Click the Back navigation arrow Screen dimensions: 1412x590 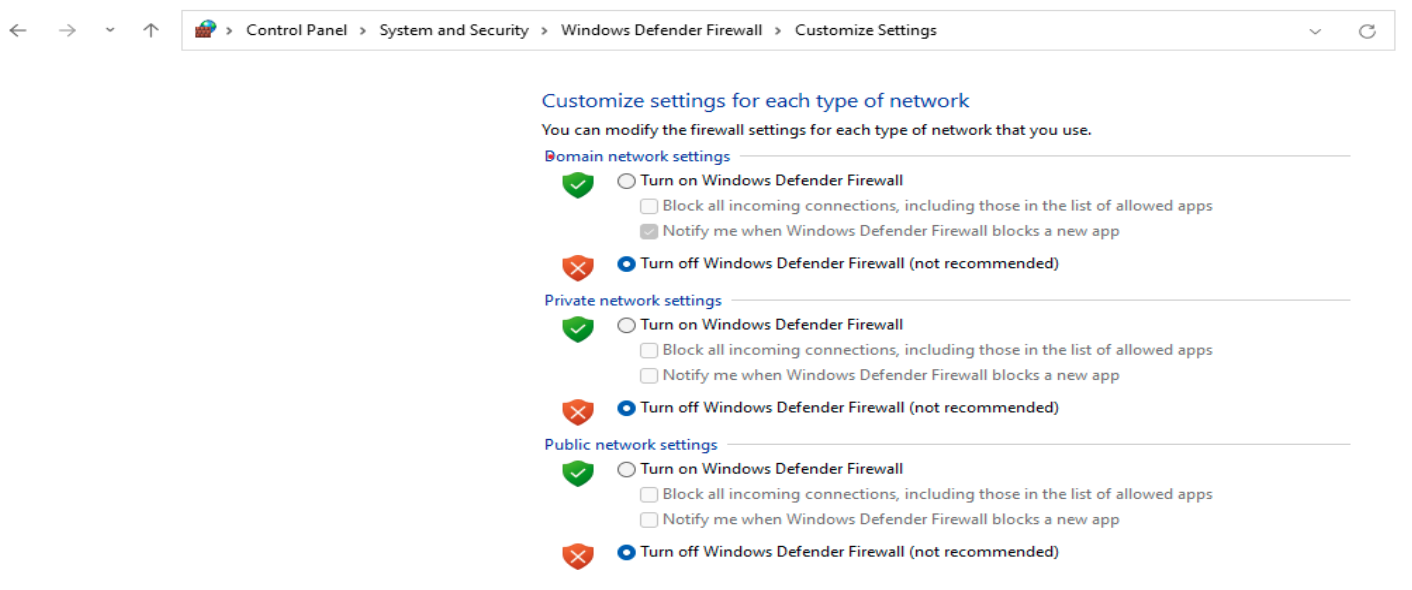pyautogui.click(x=18, y=31)
